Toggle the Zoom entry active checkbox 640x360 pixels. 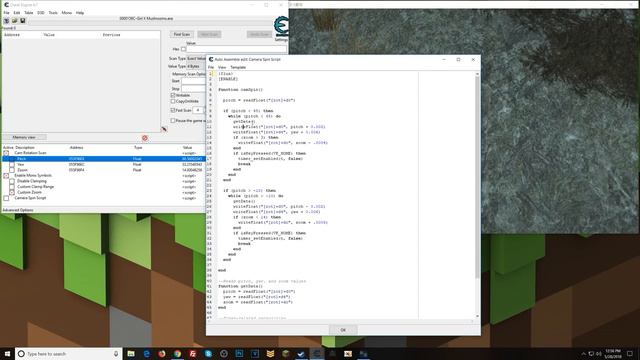click(12, 170)
